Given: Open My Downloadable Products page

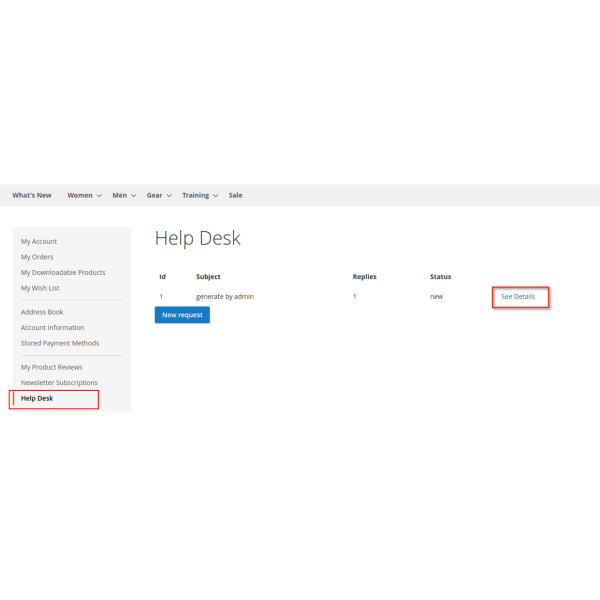Looking at the screenshot, I should tap(63, 272).
